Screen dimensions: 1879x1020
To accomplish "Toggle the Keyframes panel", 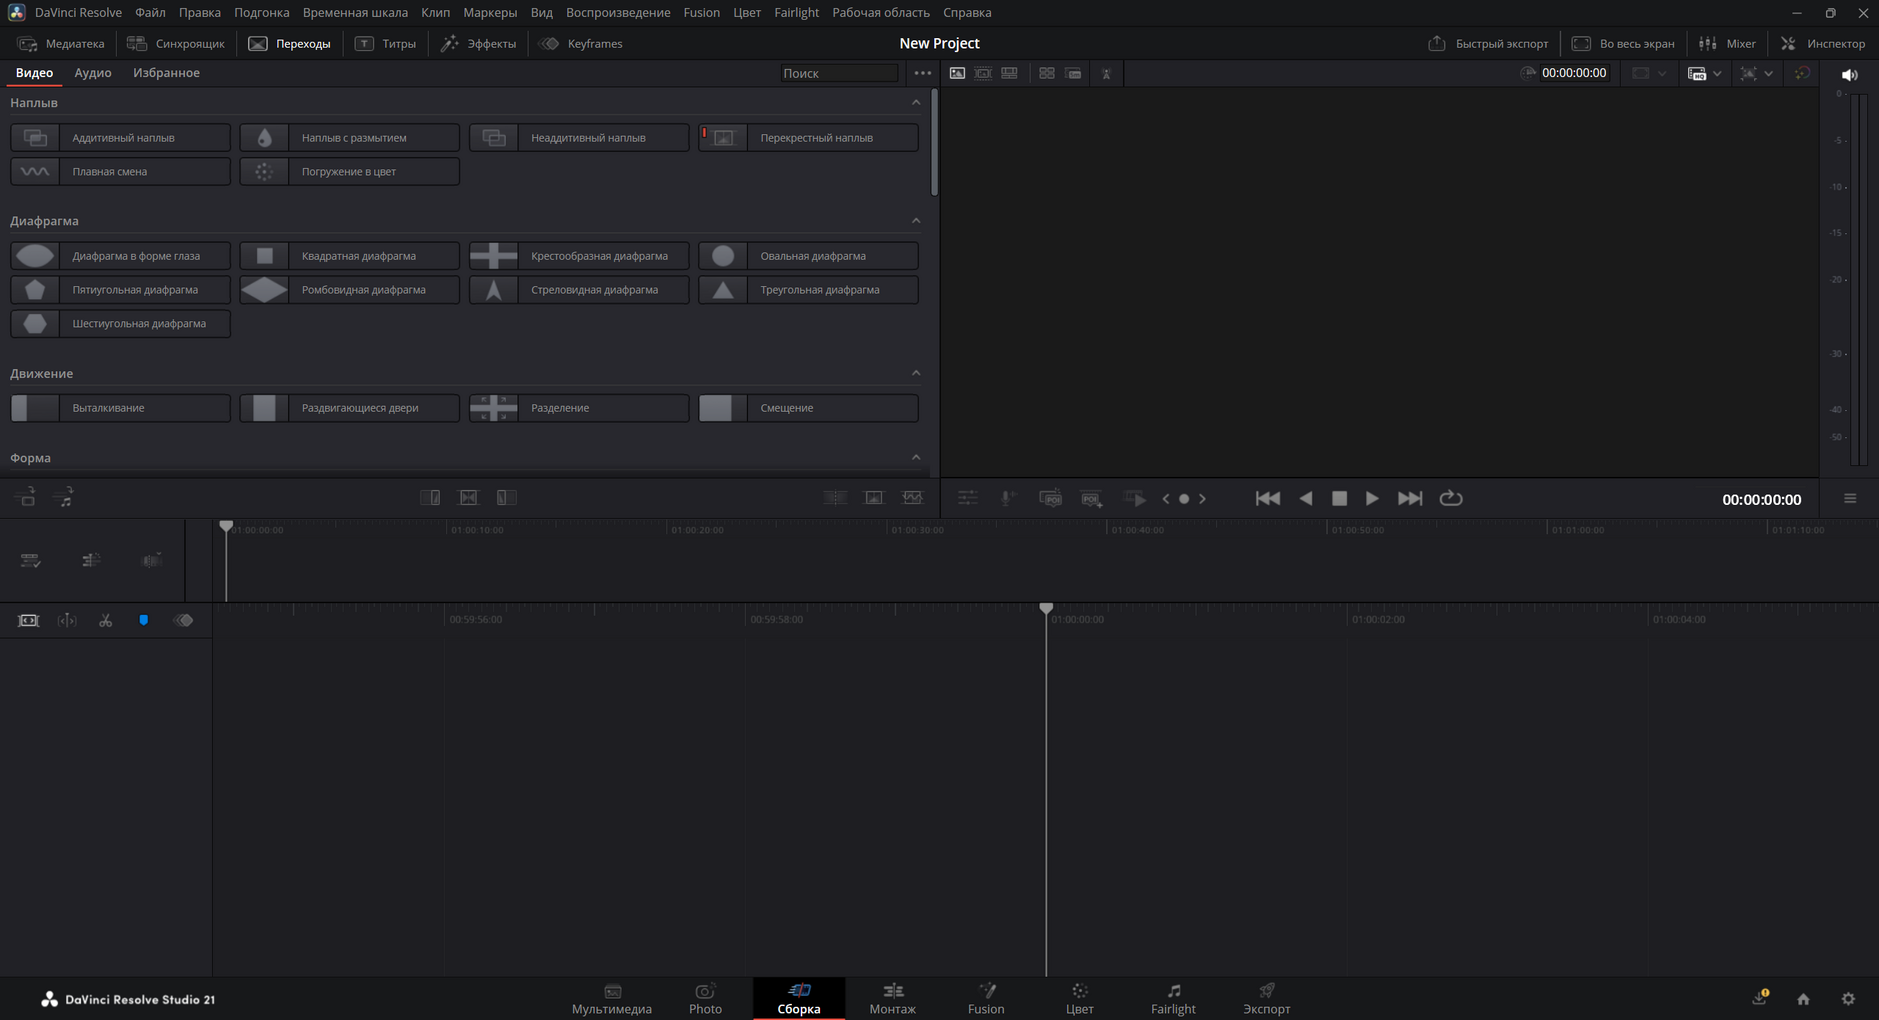I will [x=581, y=43].
